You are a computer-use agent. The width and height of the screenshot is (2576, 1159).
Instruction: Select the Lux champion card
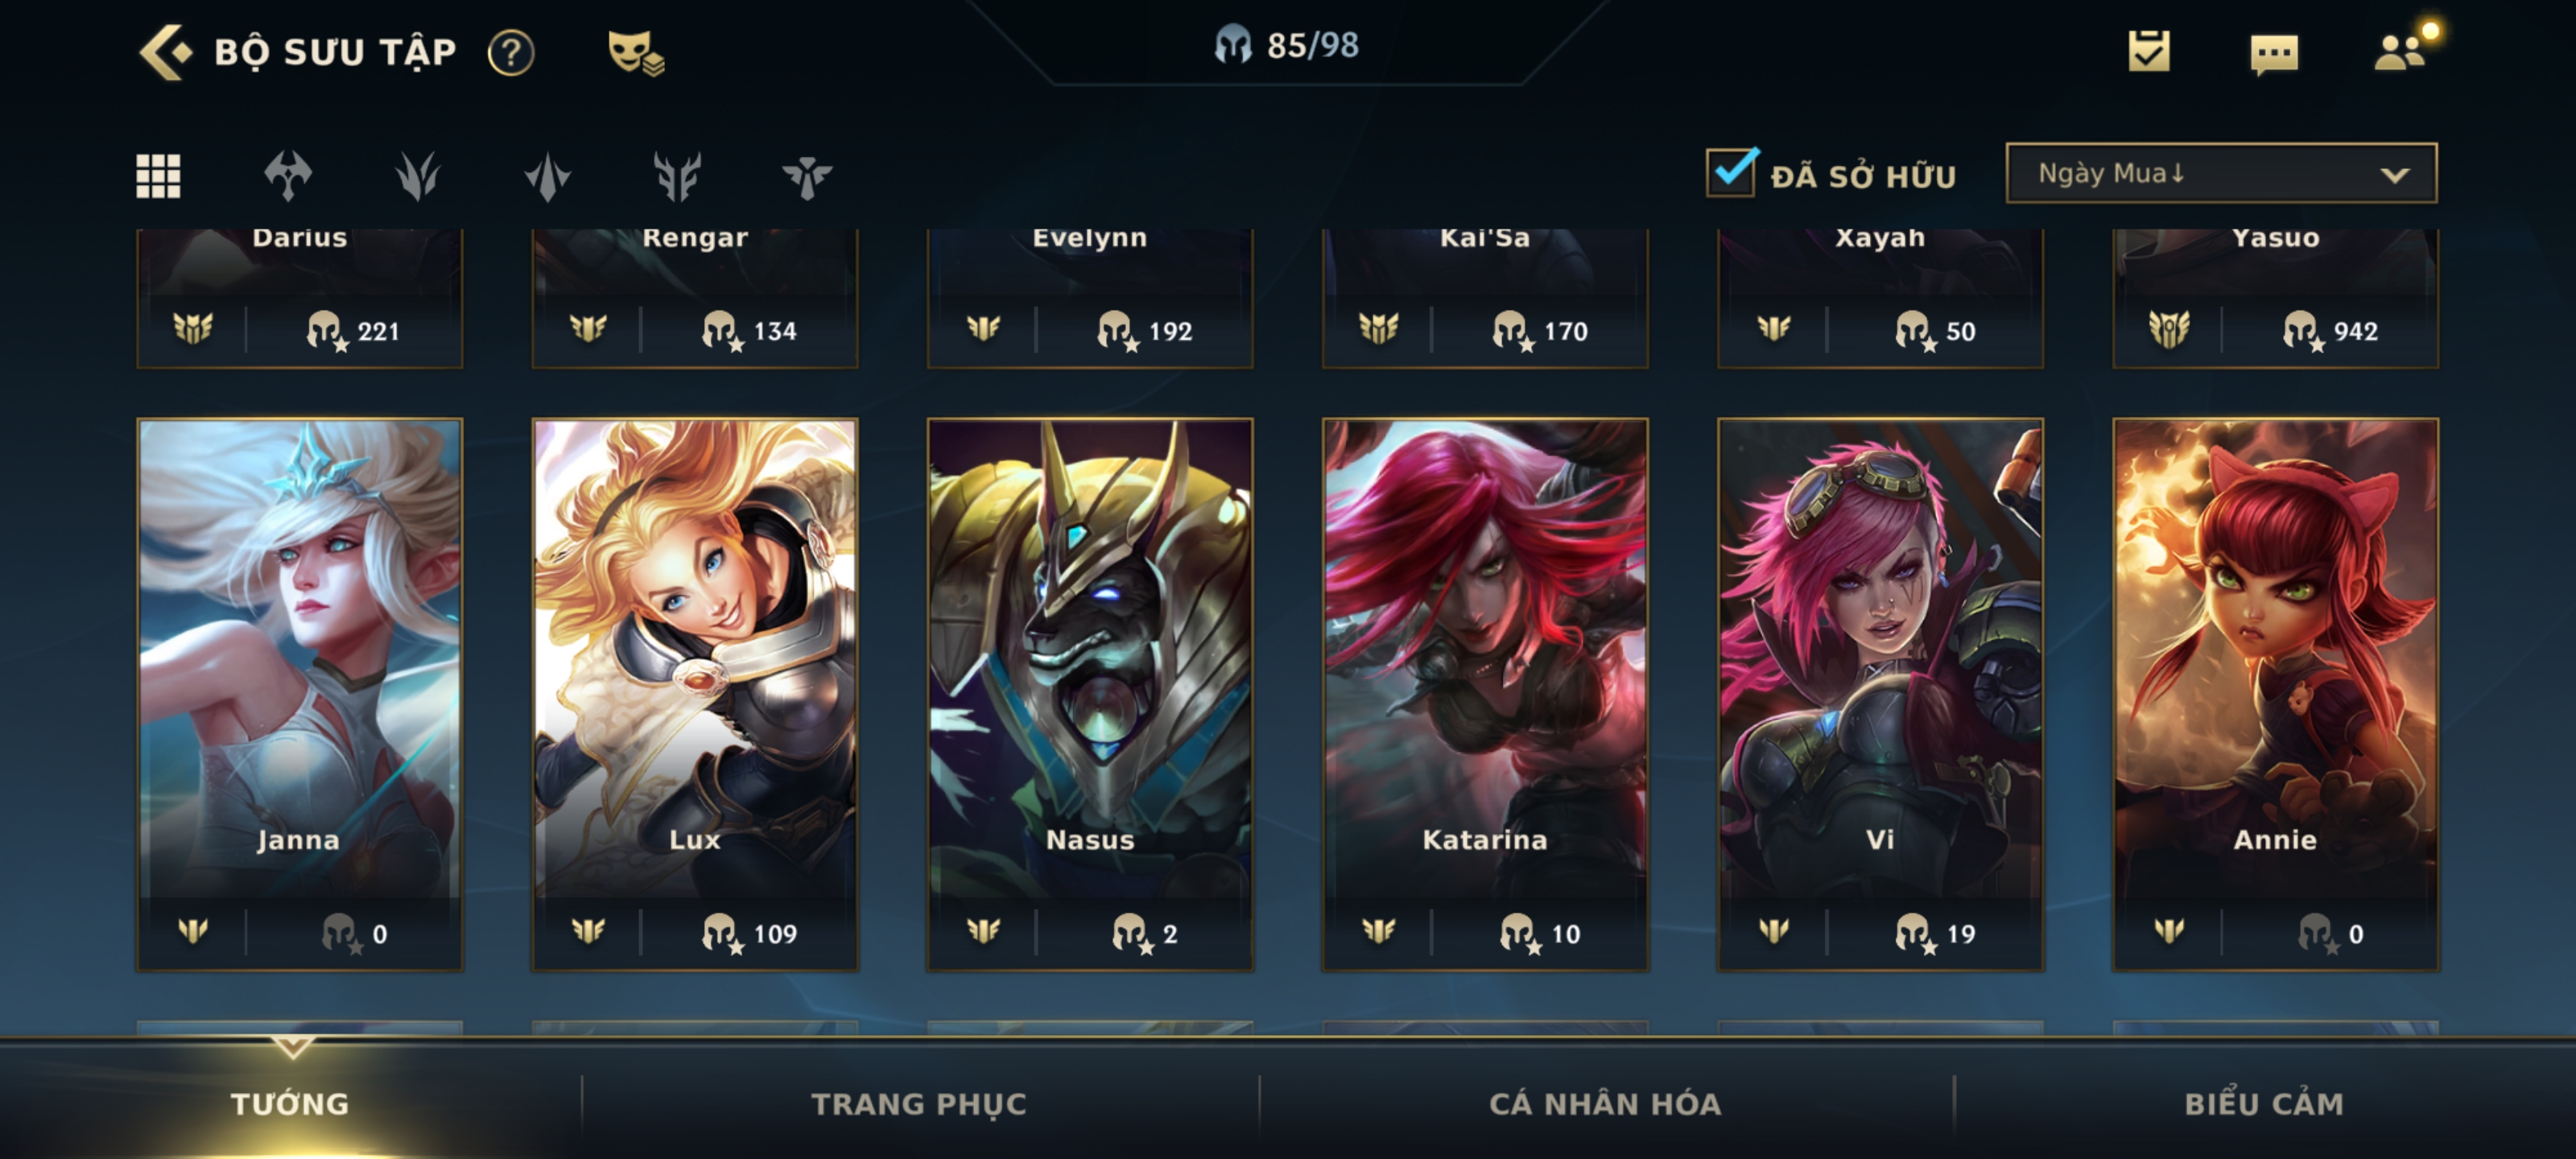[x=695, y=694]
